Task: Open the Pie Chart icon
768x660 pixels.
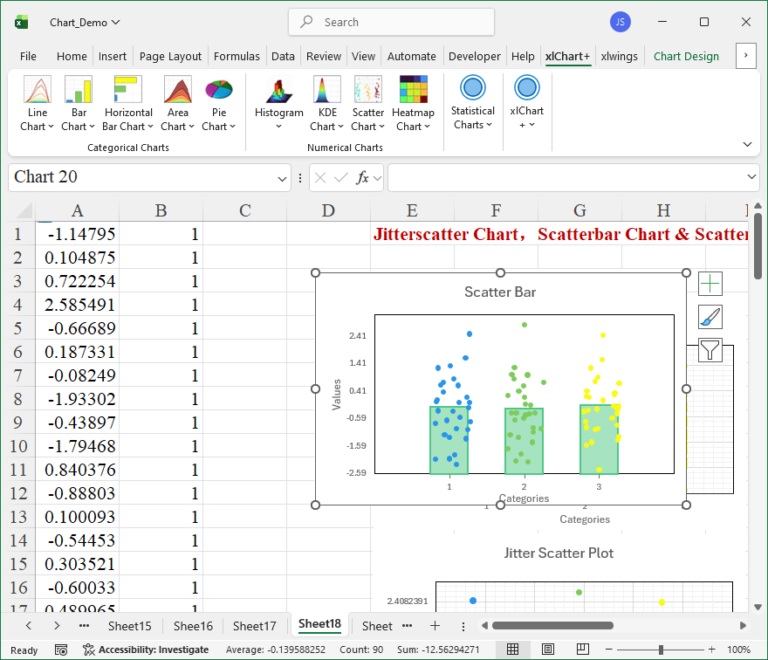Action: (219, 89)
